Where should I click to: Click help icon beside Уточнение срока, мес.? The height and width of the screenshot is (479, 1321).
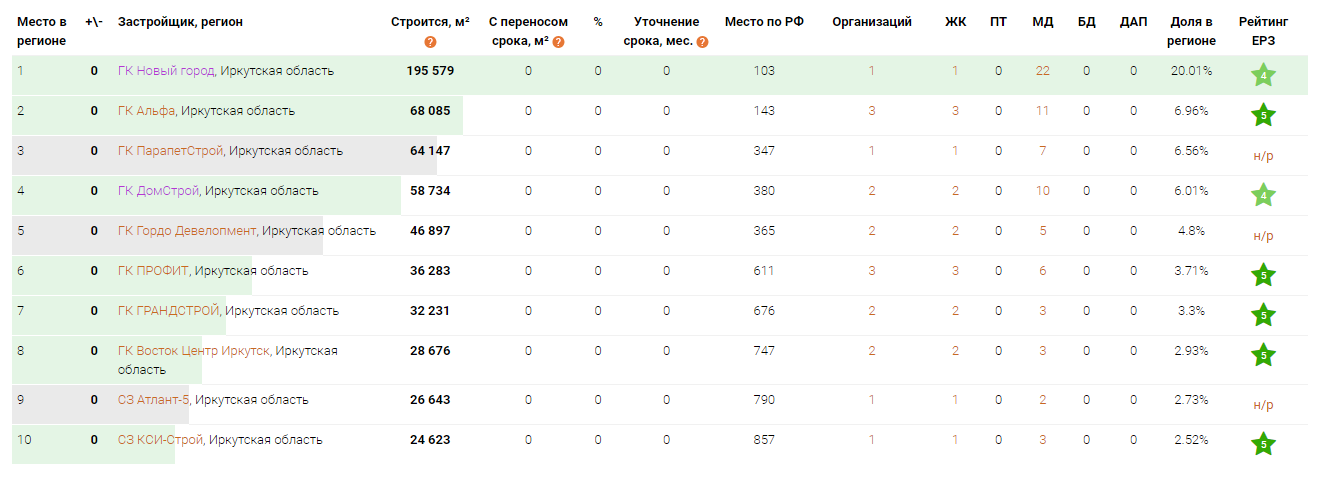[702, 42]
